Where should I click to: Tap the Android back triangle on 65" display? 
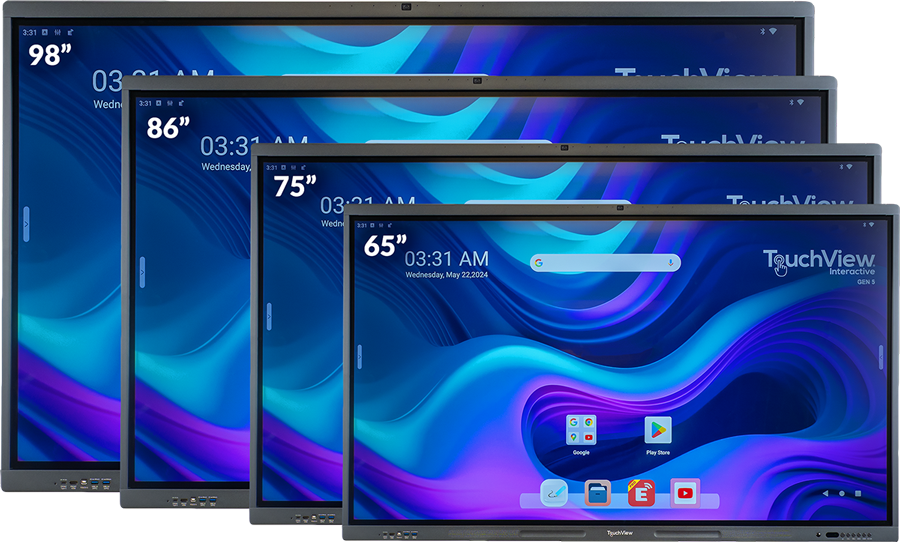coord(825,493)
